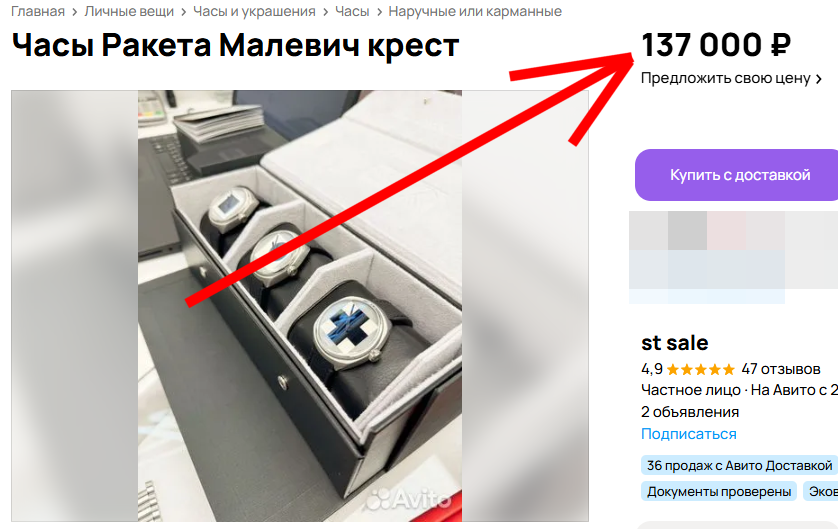Select the Часы breadcrumb link

pyautogui.click(x=352, y=11)
